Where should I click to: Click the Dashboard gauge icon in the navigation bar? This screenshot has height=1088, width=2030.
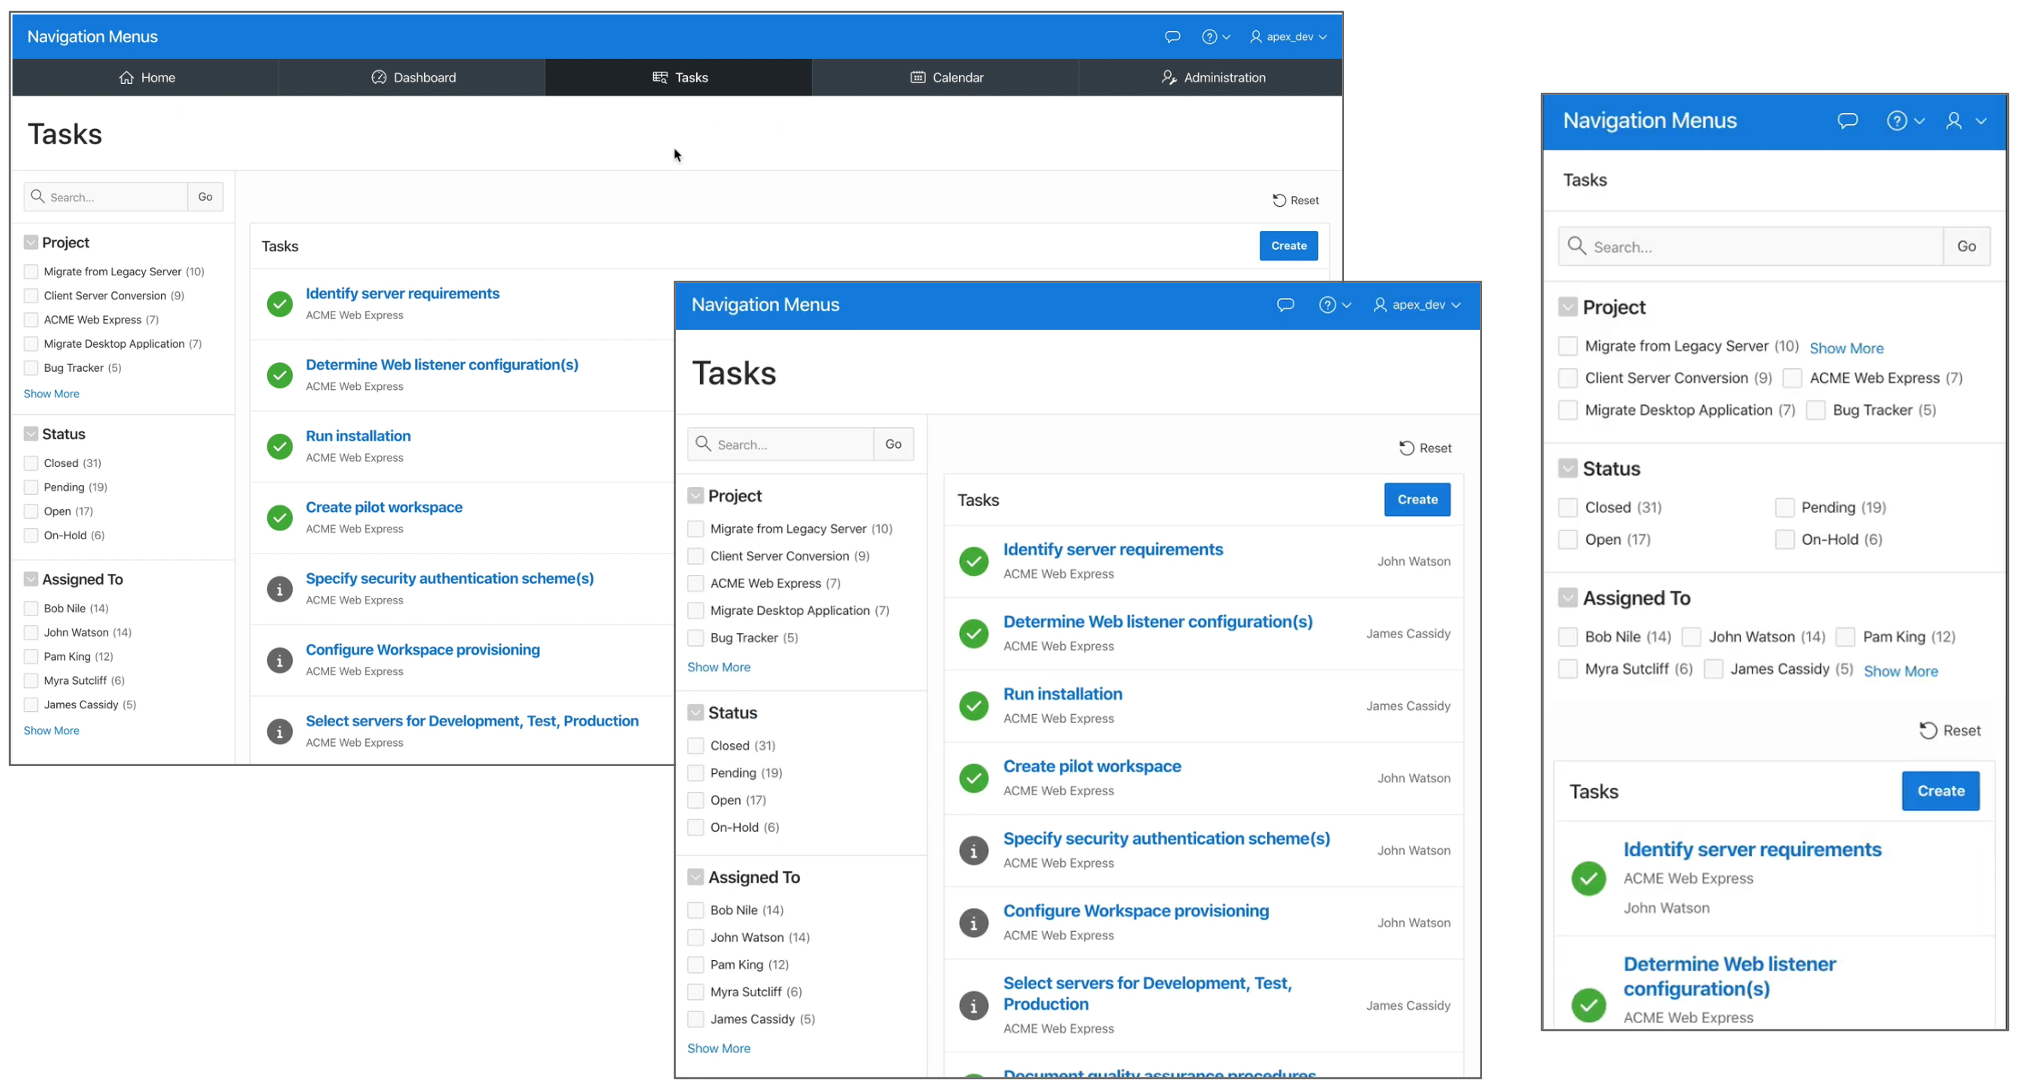point(379,78)
